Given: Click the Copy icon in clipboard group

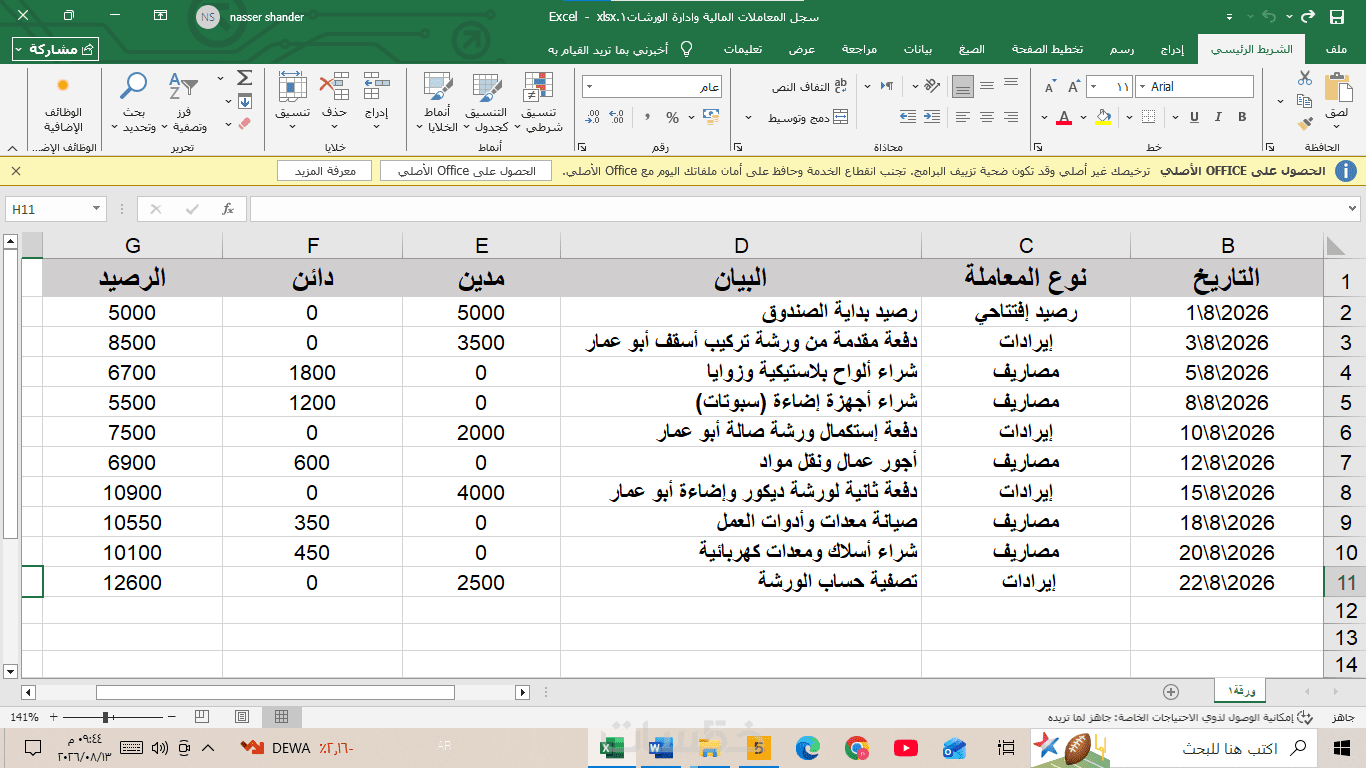Looking at the screenshot, I should coord(1304,101).
